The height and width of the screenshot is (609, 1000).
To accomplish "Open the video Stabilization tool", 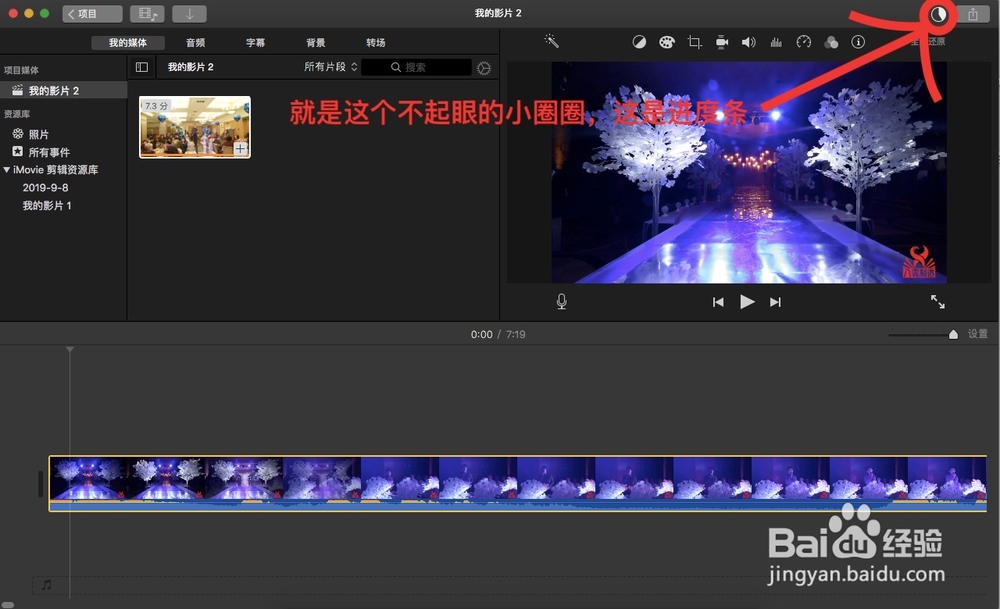I will coord(722,42).
